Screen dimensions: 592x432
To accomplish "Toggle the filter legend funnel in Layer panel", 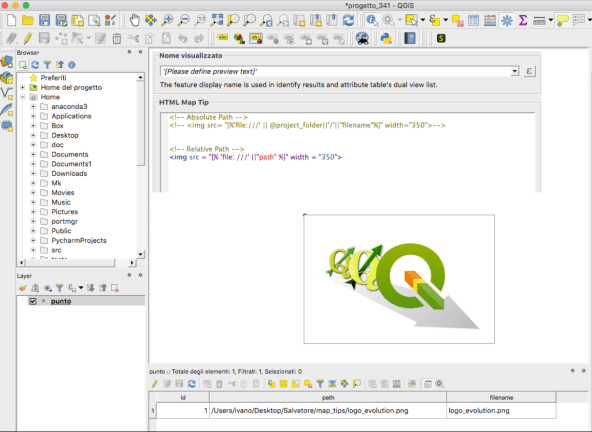I will (x=59, y=288).
